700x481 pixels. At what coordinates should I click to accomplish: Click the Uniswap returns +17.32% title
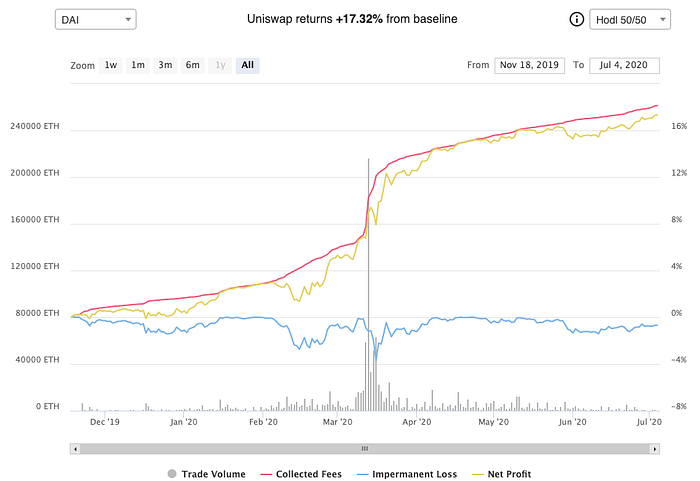pos(352,19)
